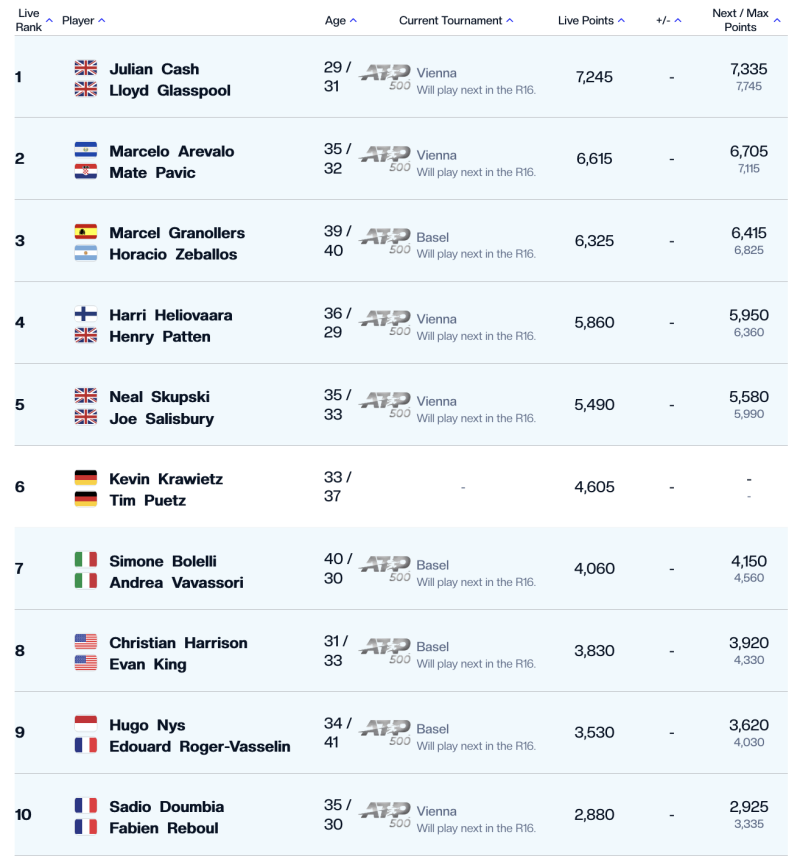Click the ATP 500 logo in rank 1 row
This screenshot has height=865, width=800.
pyautogui.click(x=385, y=76)
